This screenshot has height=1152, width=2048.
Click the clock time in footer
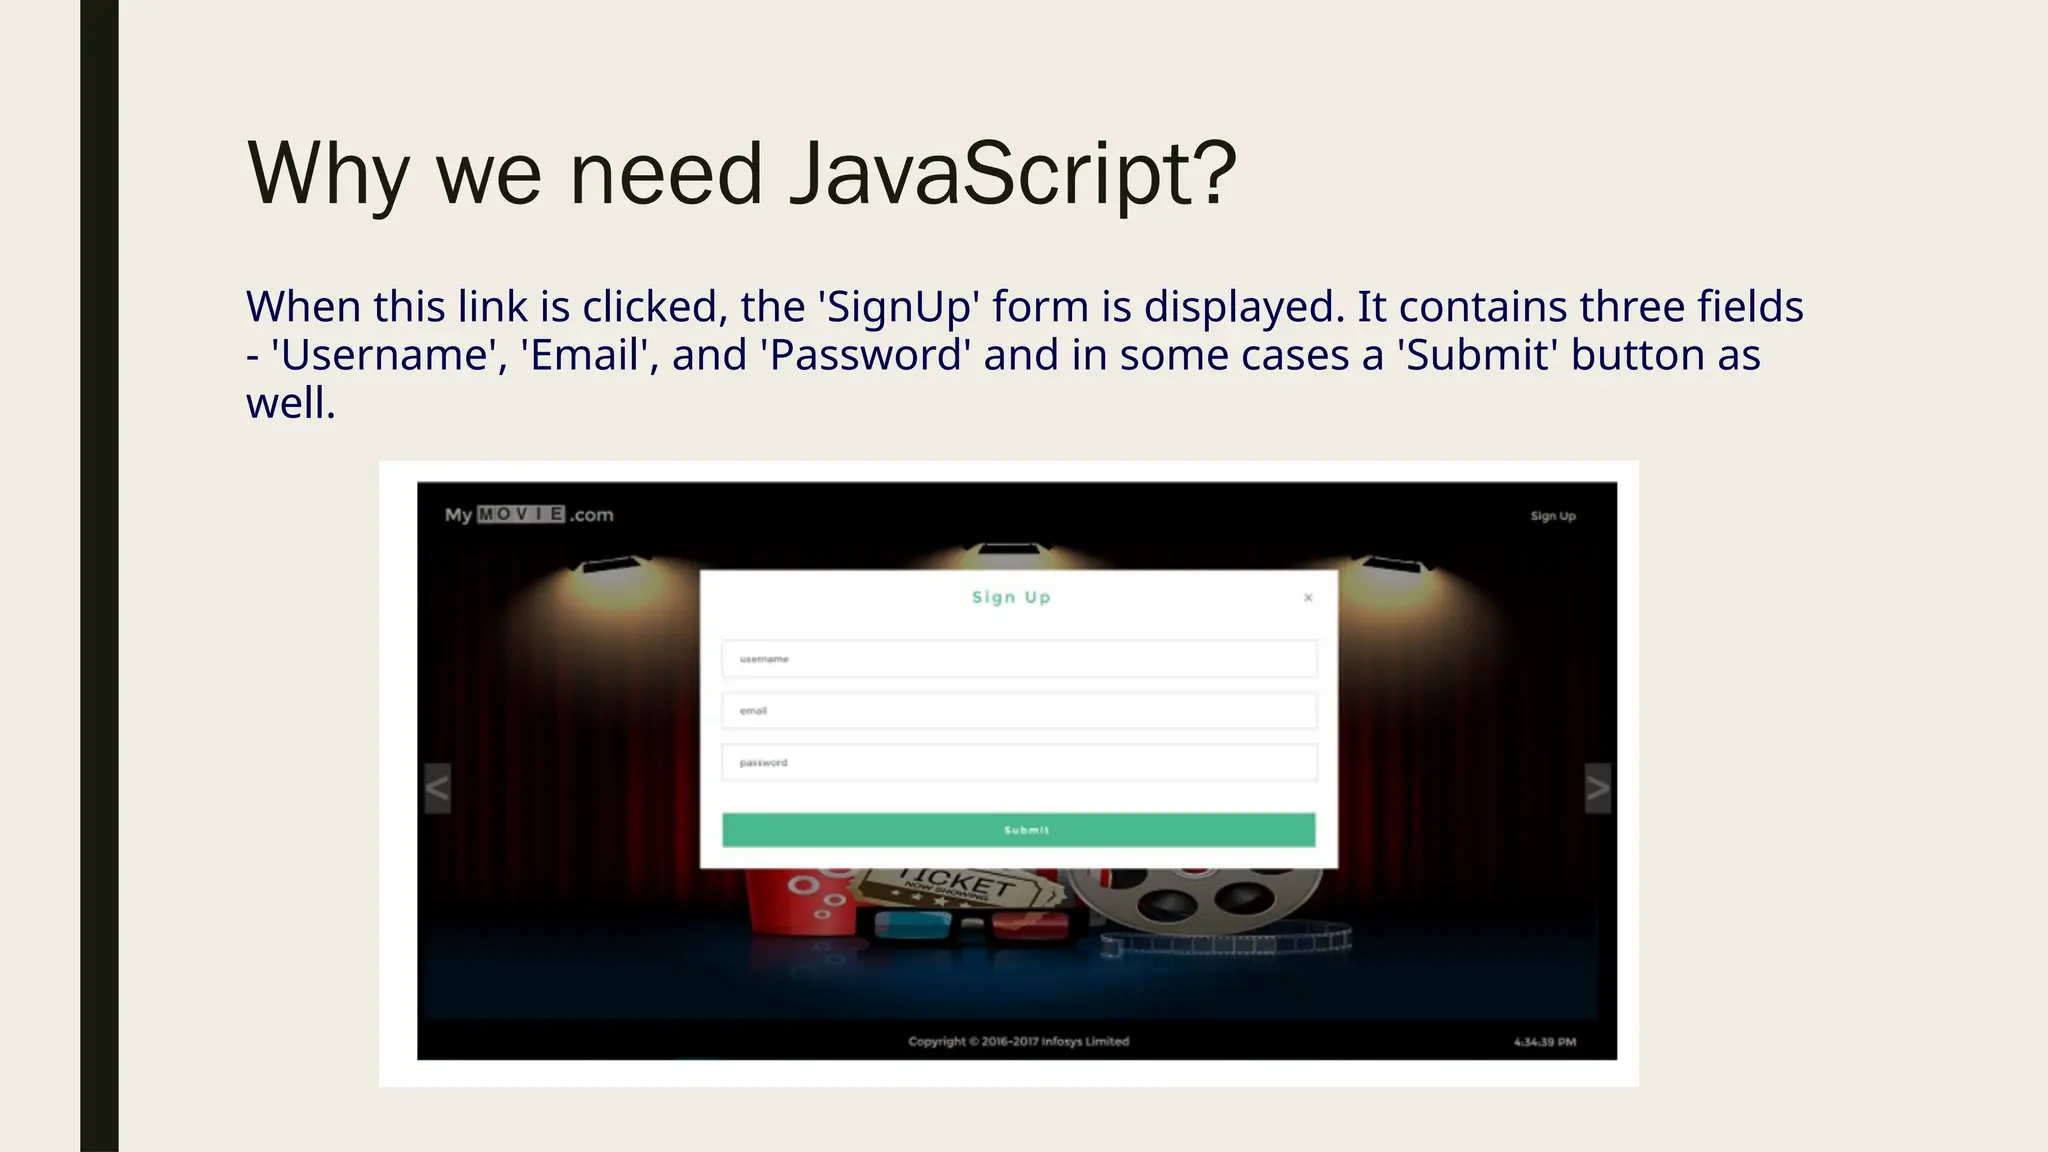coord(1544,1042)
